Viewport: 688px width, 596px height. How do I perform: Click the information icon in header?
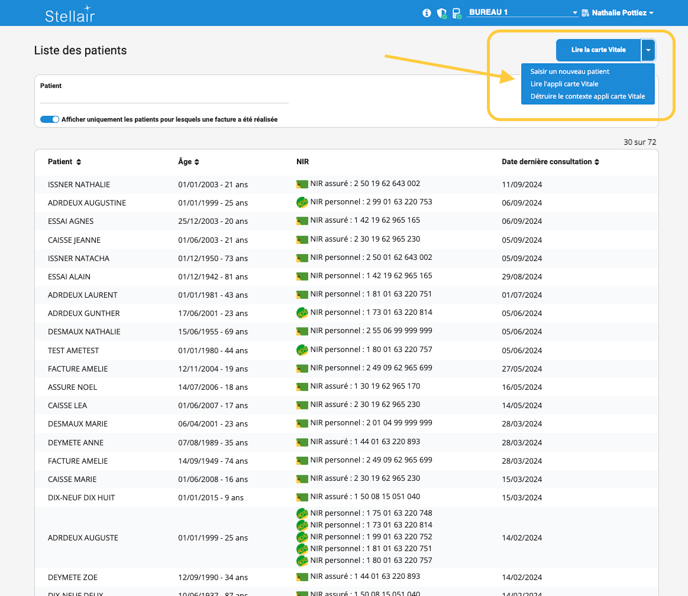[427, 13]
